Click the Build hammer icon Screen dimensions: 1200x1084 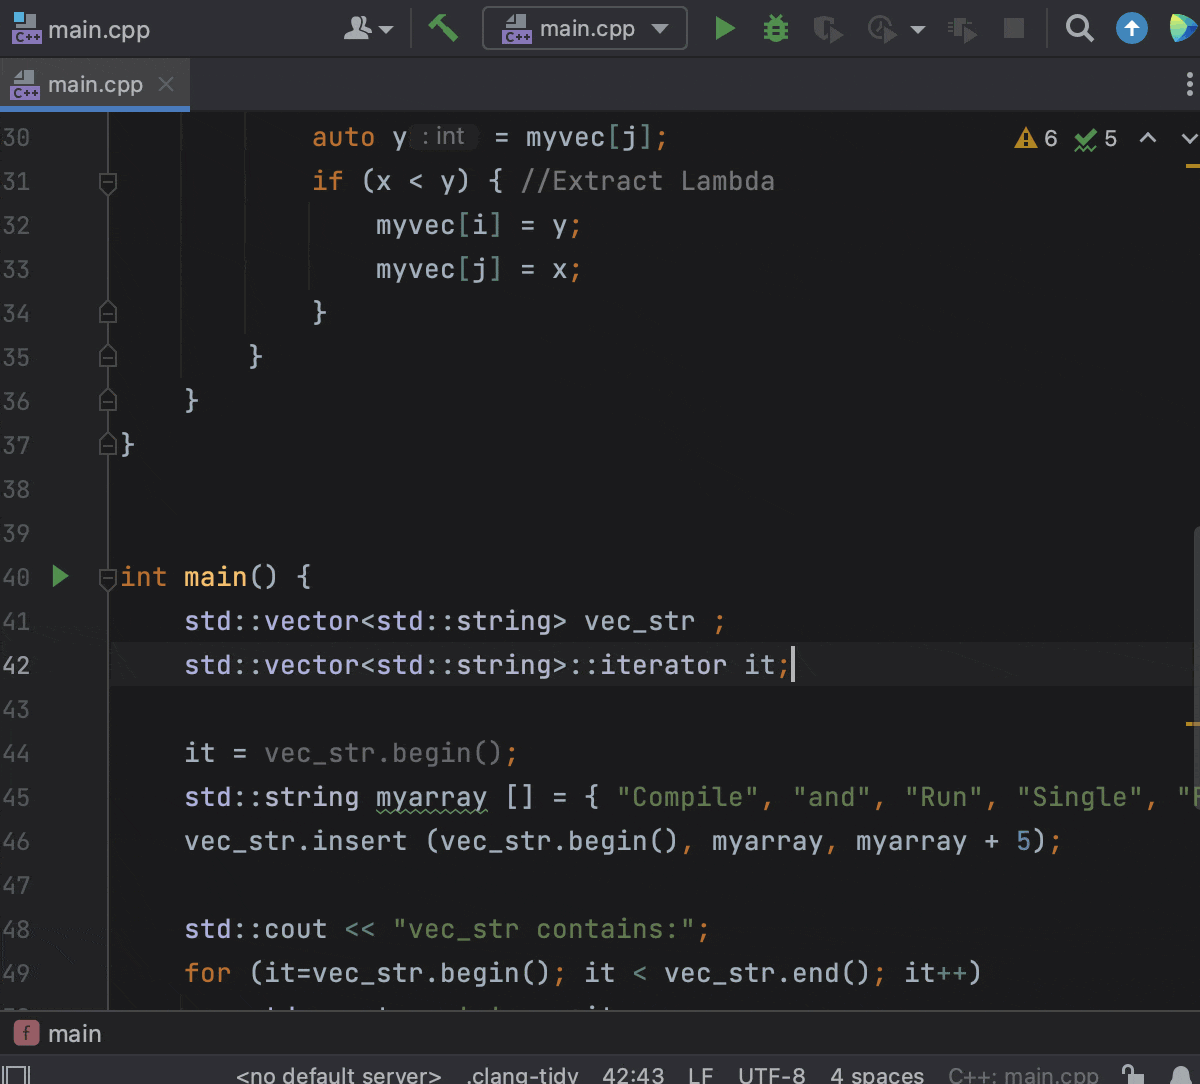pos(442,28)
